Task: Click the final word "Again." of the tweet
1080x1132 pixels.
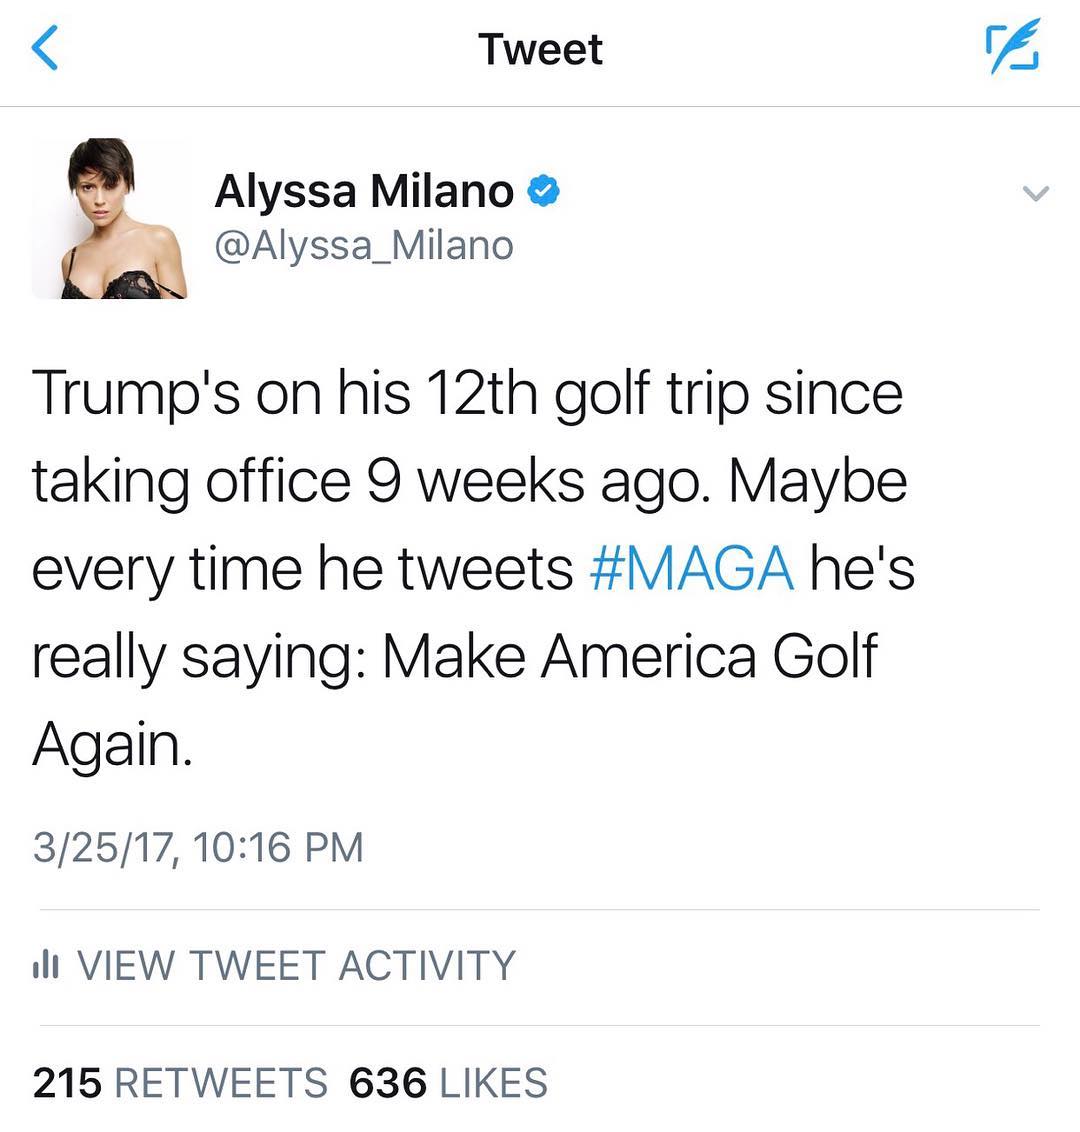Action: tap(111, 744)
